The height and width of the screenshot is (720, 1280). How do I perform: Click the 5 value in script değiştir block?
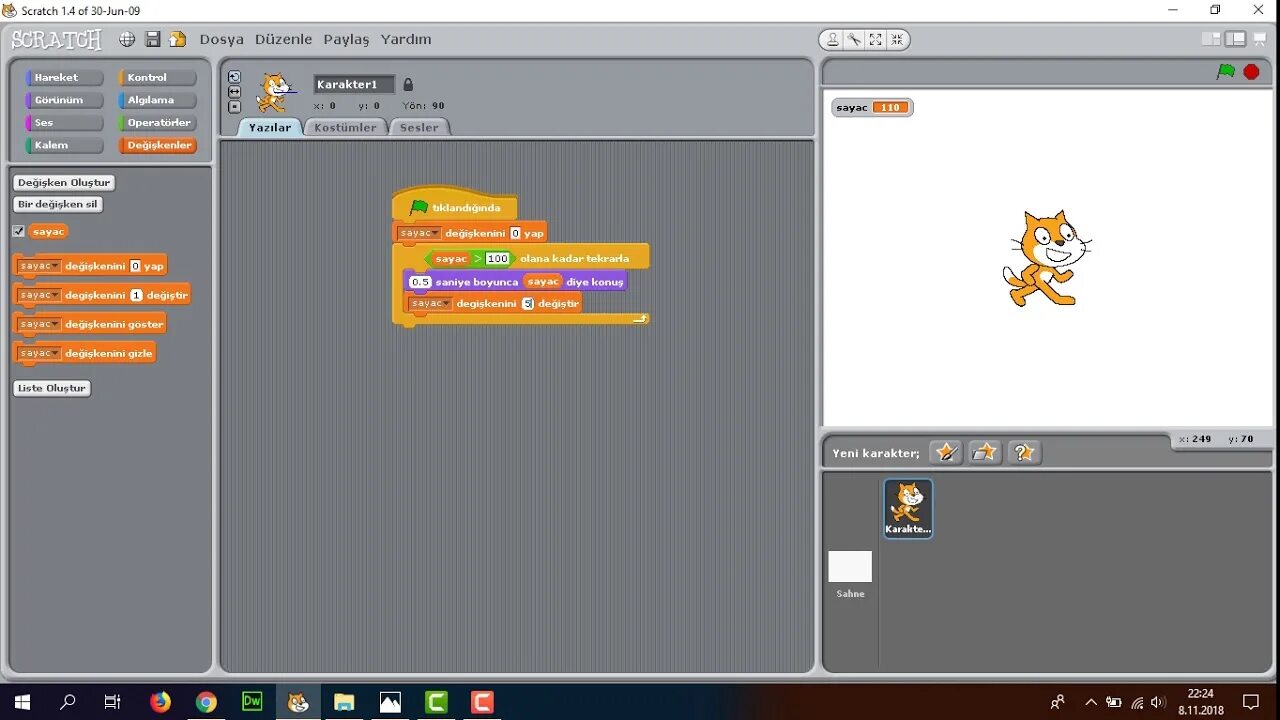tap(528, 303)
